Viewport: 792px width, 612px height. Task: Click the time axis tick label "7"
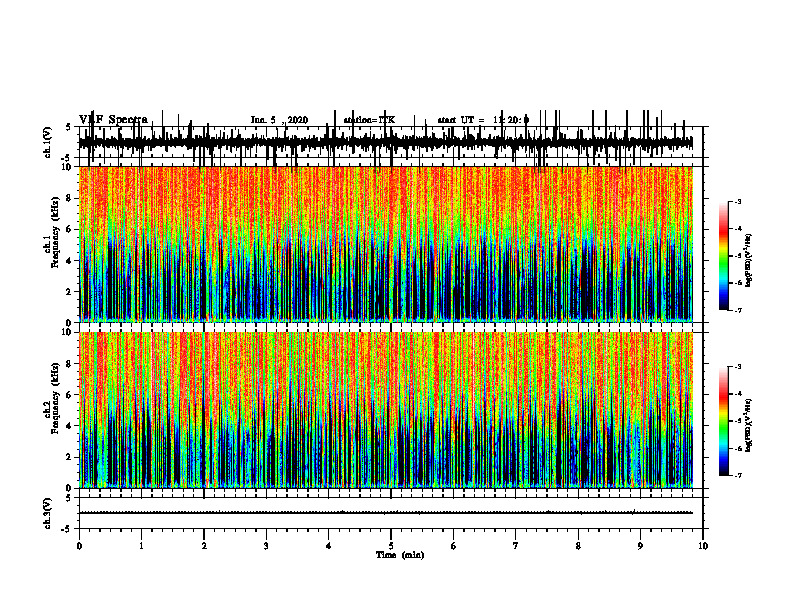516,546
